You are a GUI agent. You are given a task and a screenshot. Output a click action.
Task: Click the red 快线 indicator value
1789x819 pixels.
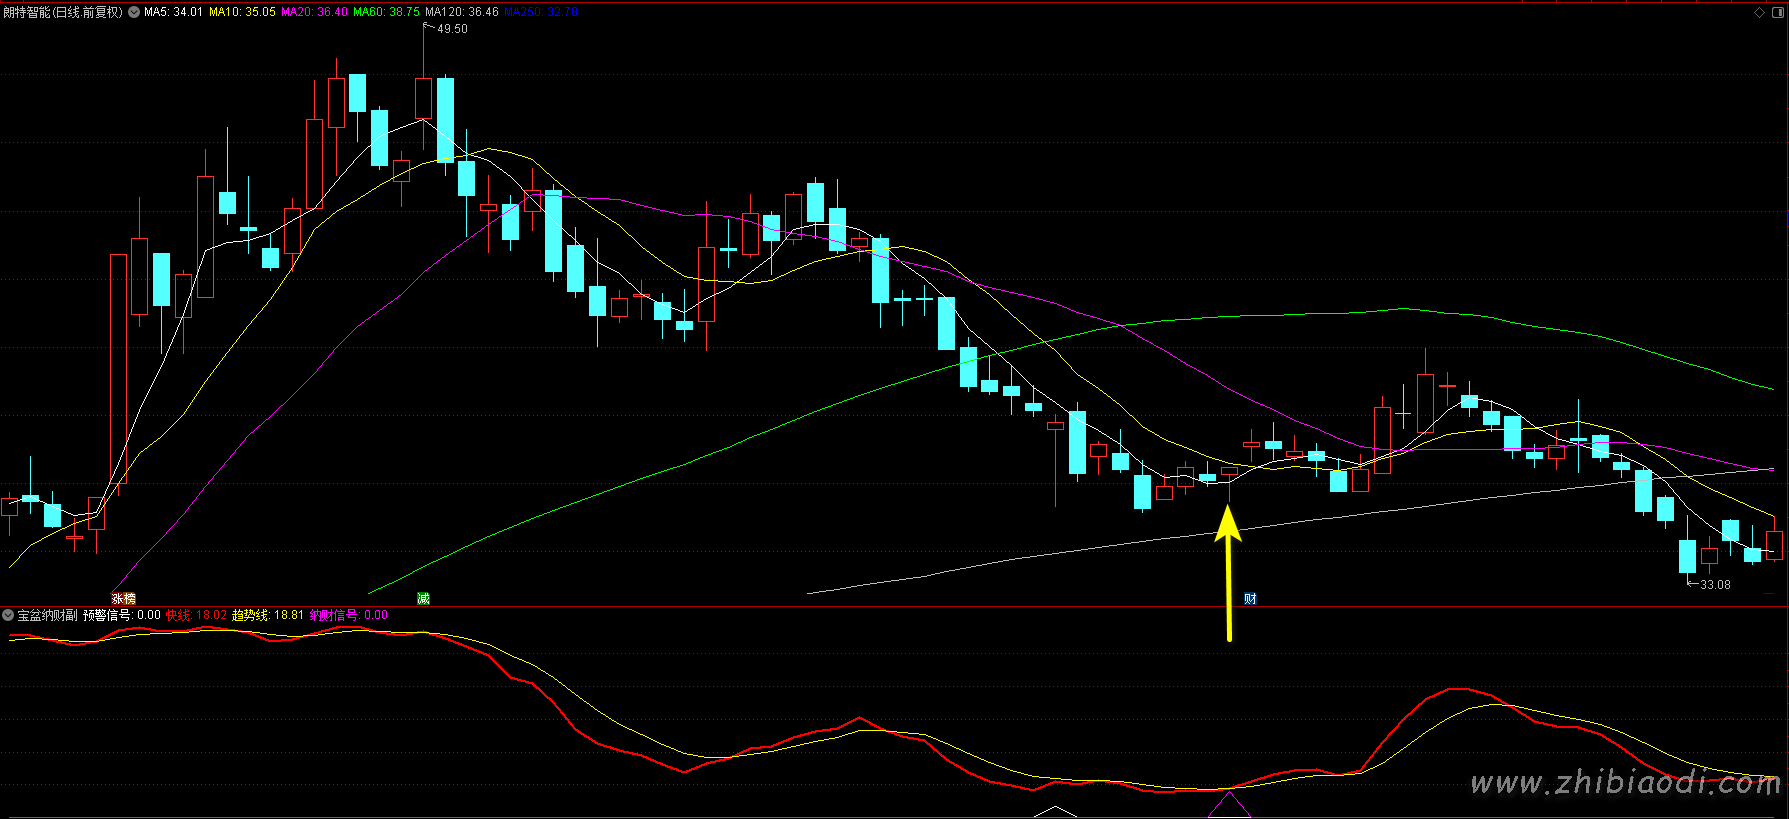point(196,615)
